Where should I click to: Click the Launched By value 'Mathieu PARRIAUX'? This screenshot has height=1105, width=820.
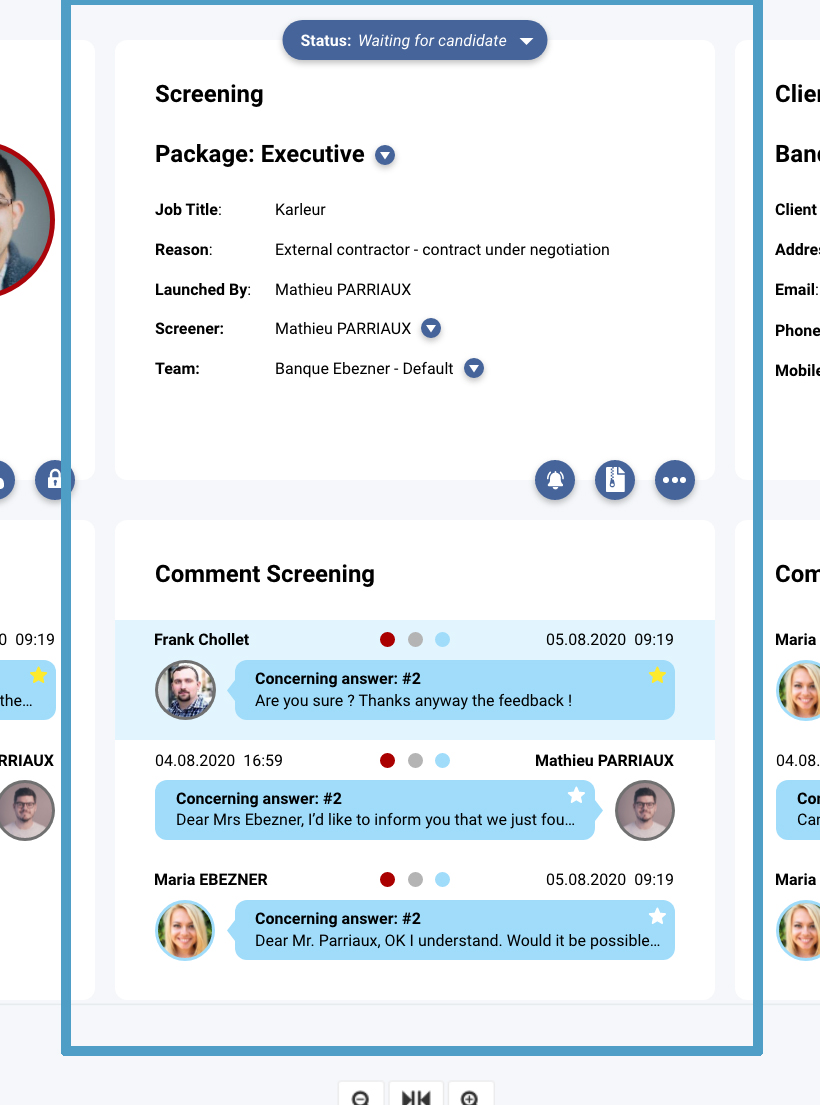tap(343, 290)
